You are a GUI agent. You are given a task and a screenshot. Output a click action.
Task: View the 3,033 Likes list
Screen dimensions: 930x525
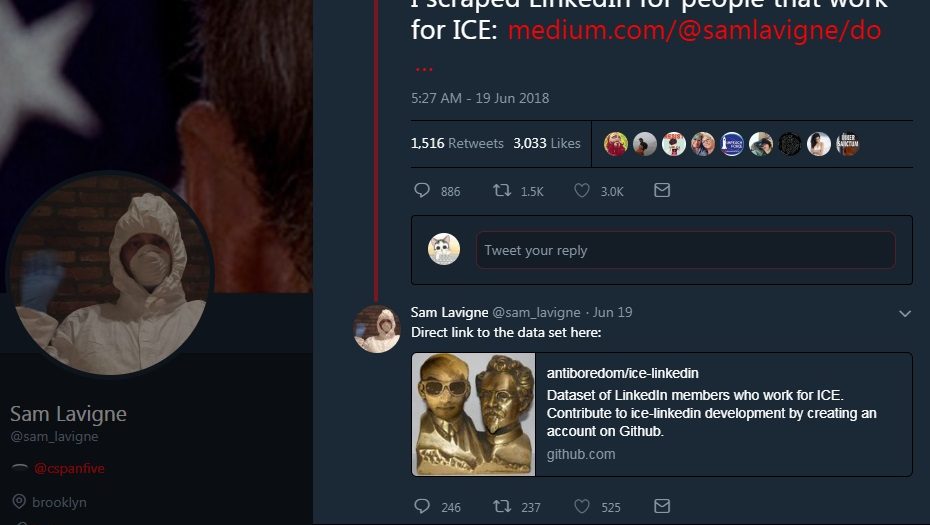pyautogui.click(x=546, y=143)
